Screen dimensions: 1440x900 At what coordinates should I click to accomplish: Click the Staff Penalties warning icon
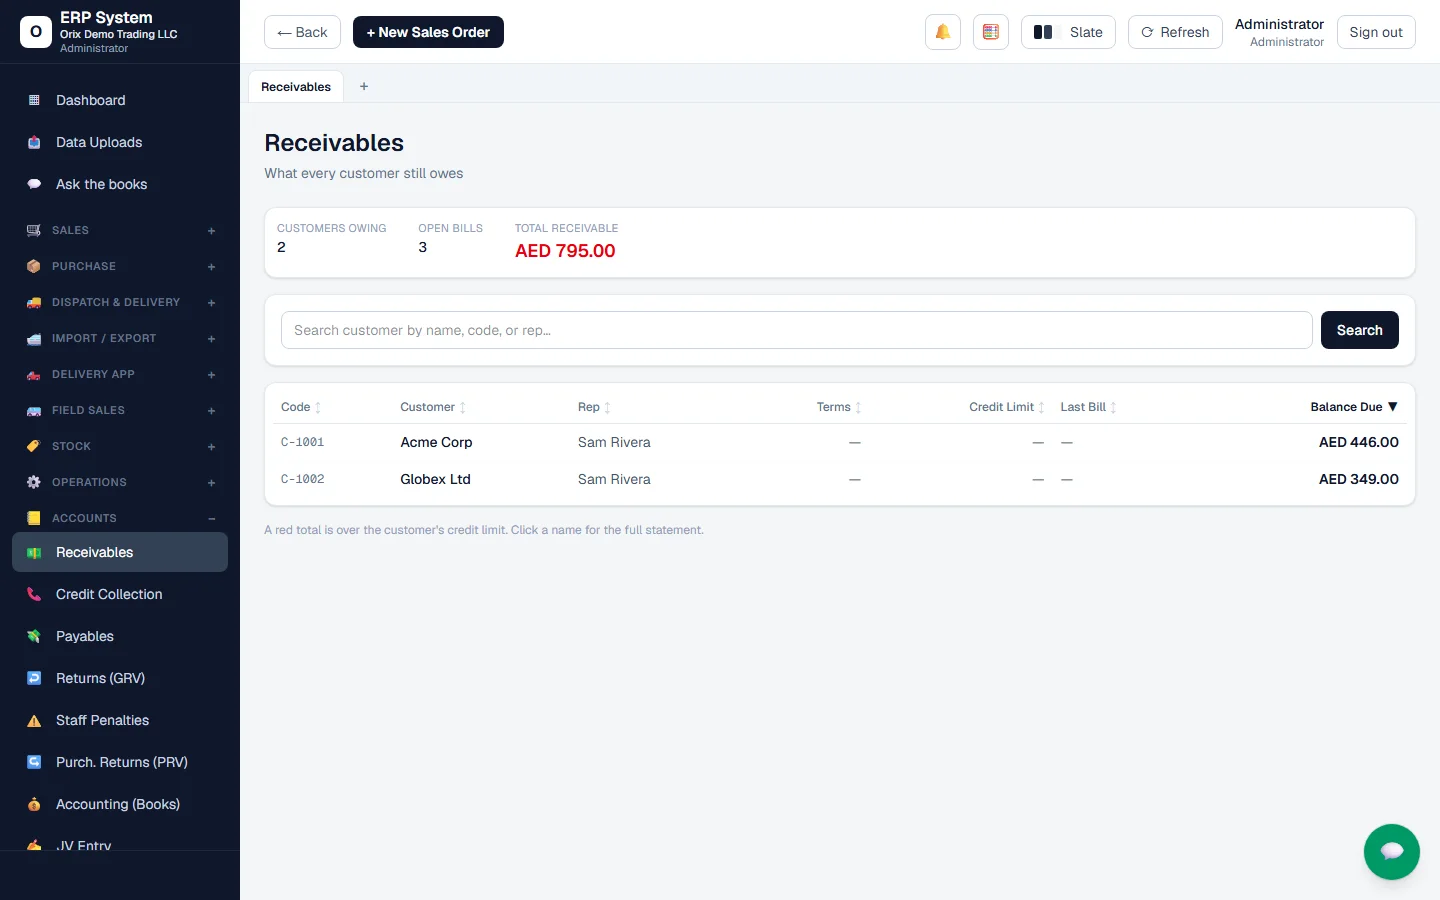34,720
